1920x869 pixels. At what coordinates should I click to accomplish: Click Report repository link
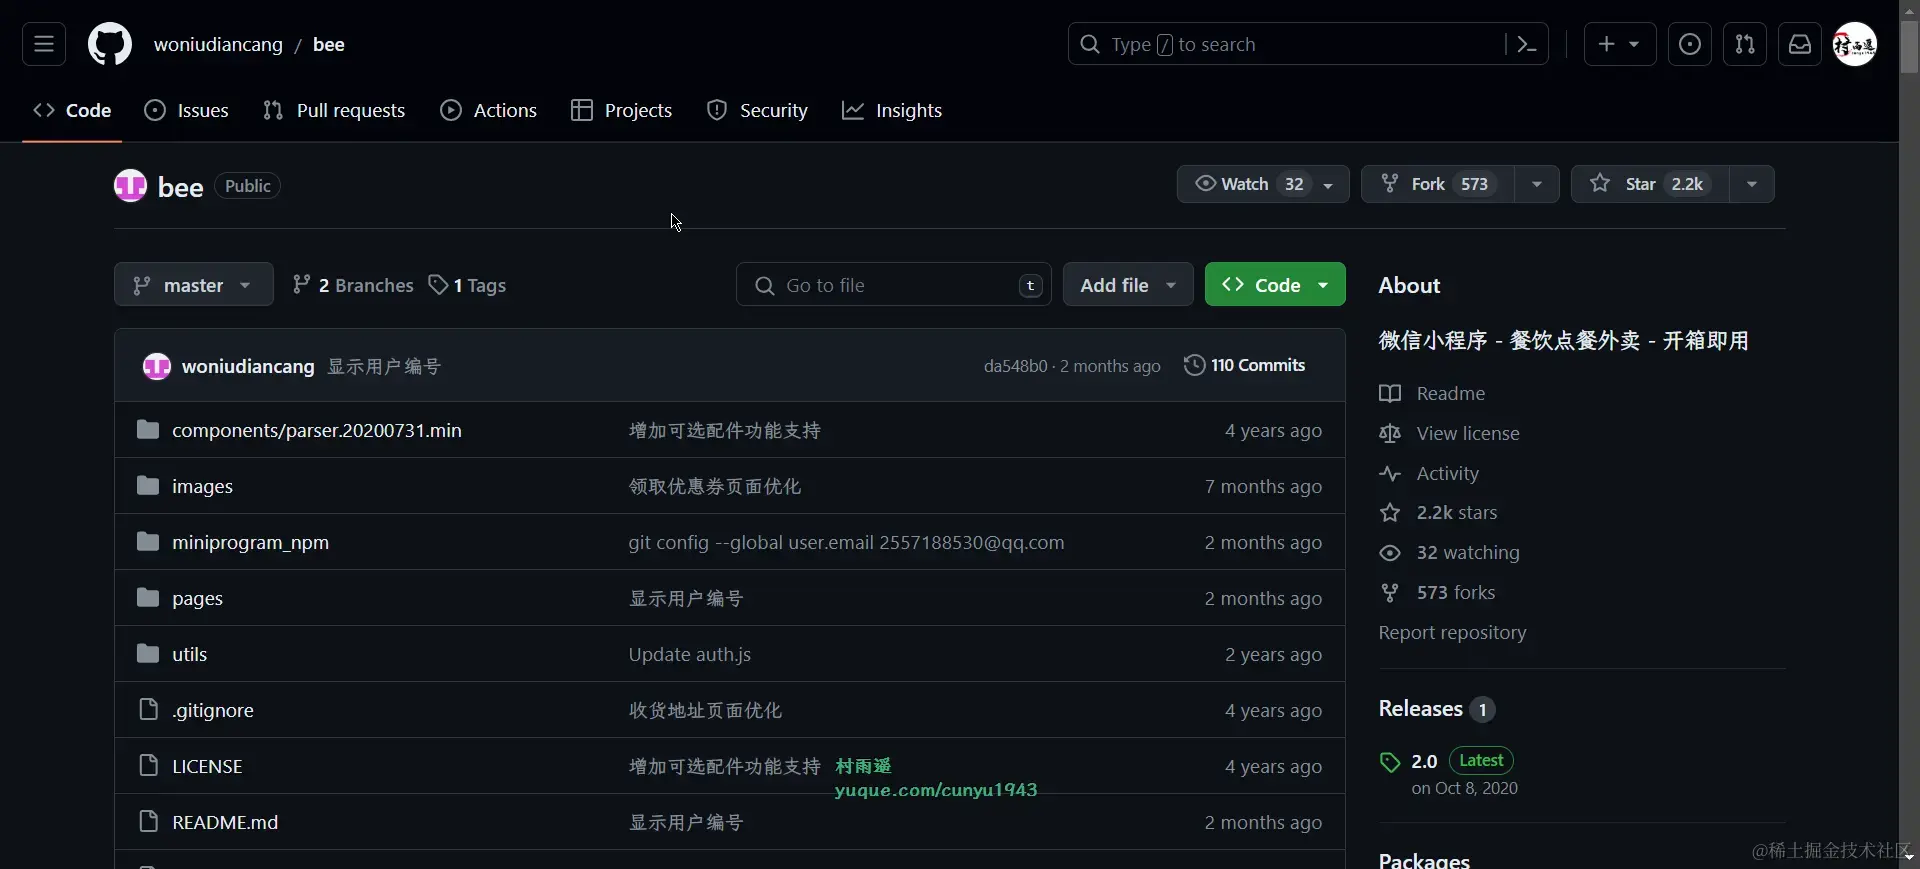click(x=1452, y=633)
